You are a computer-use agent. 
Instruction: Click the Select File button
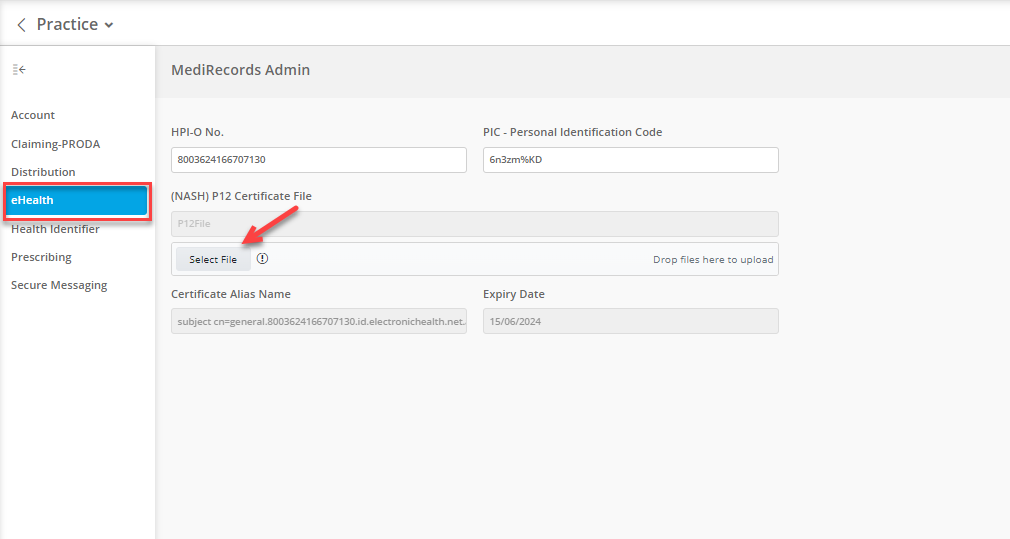click(x=213, y=260)
